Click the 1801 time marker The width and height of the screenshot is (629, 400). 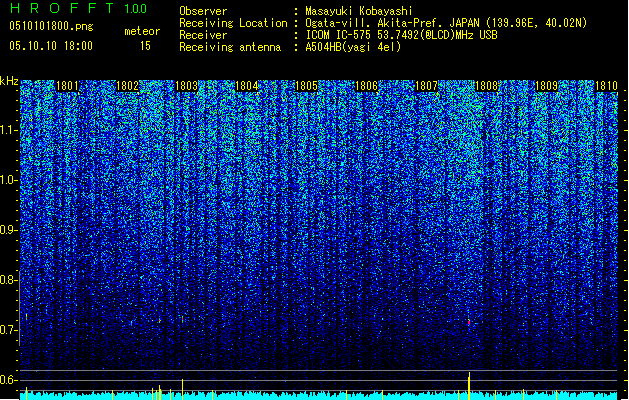(67, 86)
